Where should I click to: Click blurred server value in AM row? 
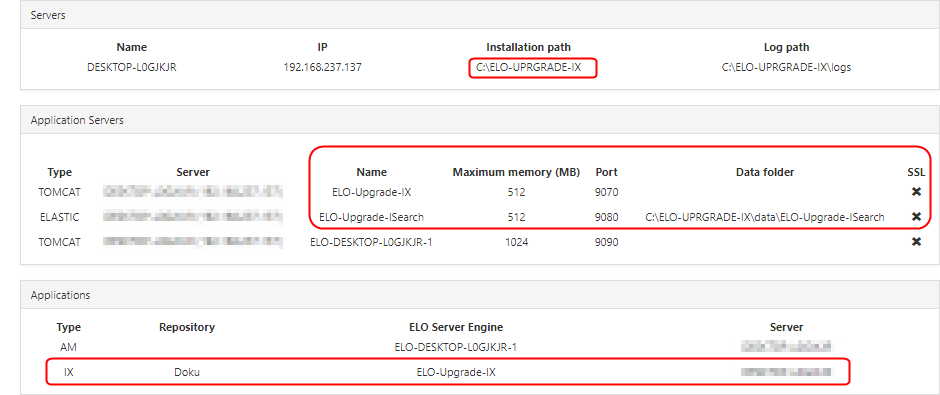787,346
